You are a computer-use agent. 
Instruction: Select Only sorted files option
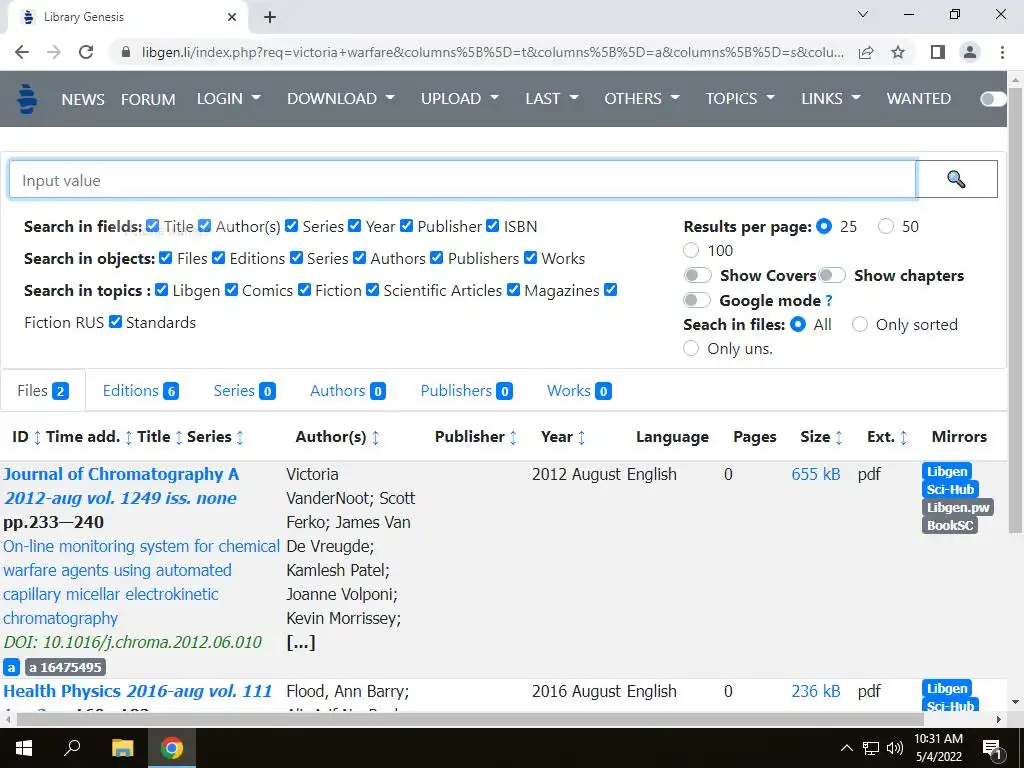(859, 325)
